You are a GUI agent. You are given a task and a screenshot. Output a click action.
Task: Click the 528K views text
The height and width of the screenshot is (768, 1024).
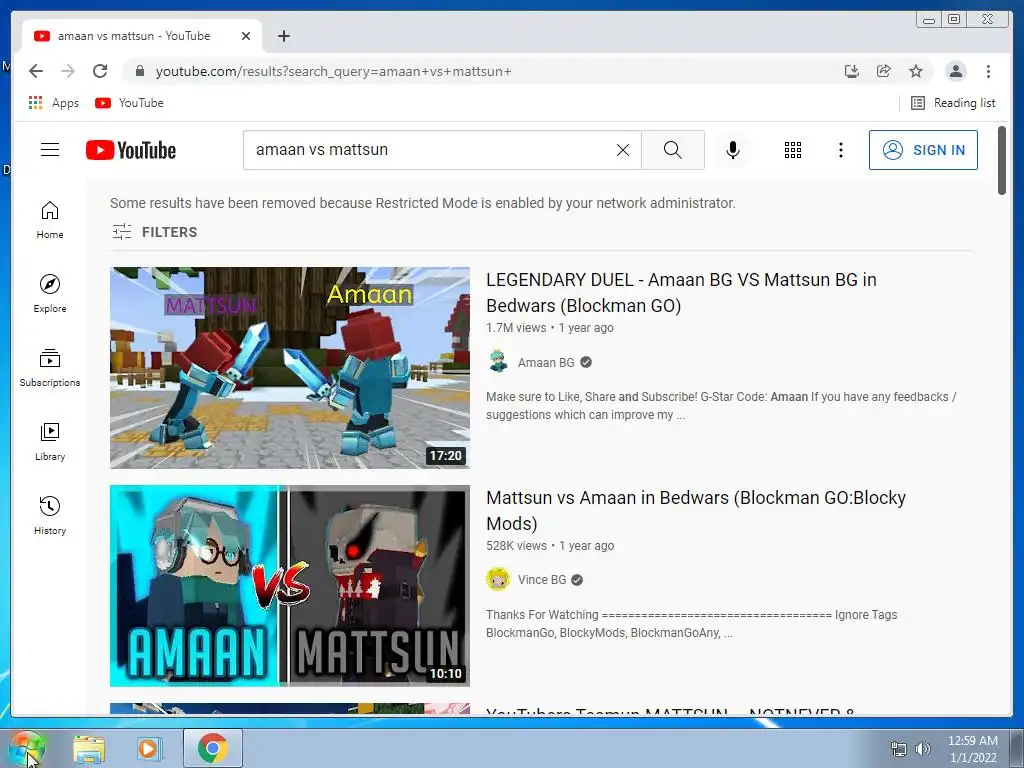click(x=517, y=546)
